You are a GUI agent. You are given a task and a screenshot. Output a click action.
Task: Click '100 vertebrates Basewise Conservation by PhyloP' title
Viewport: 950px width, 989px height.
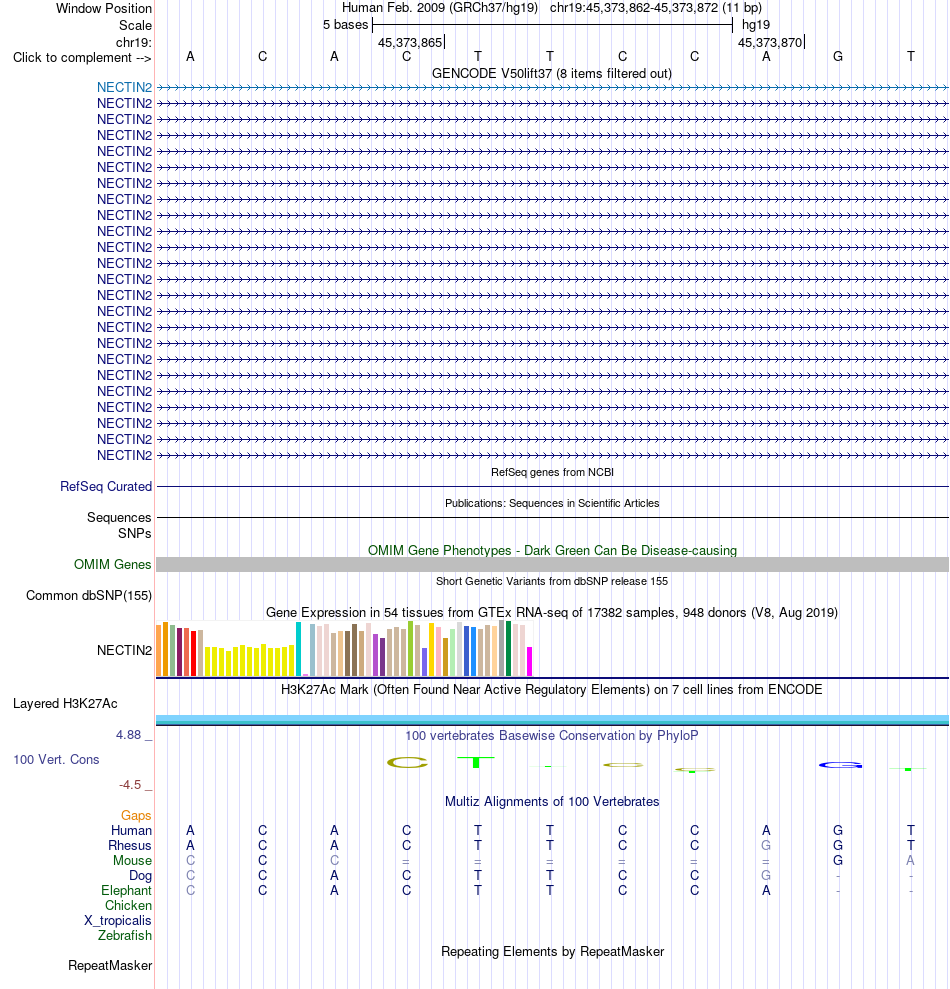(552, 735)
